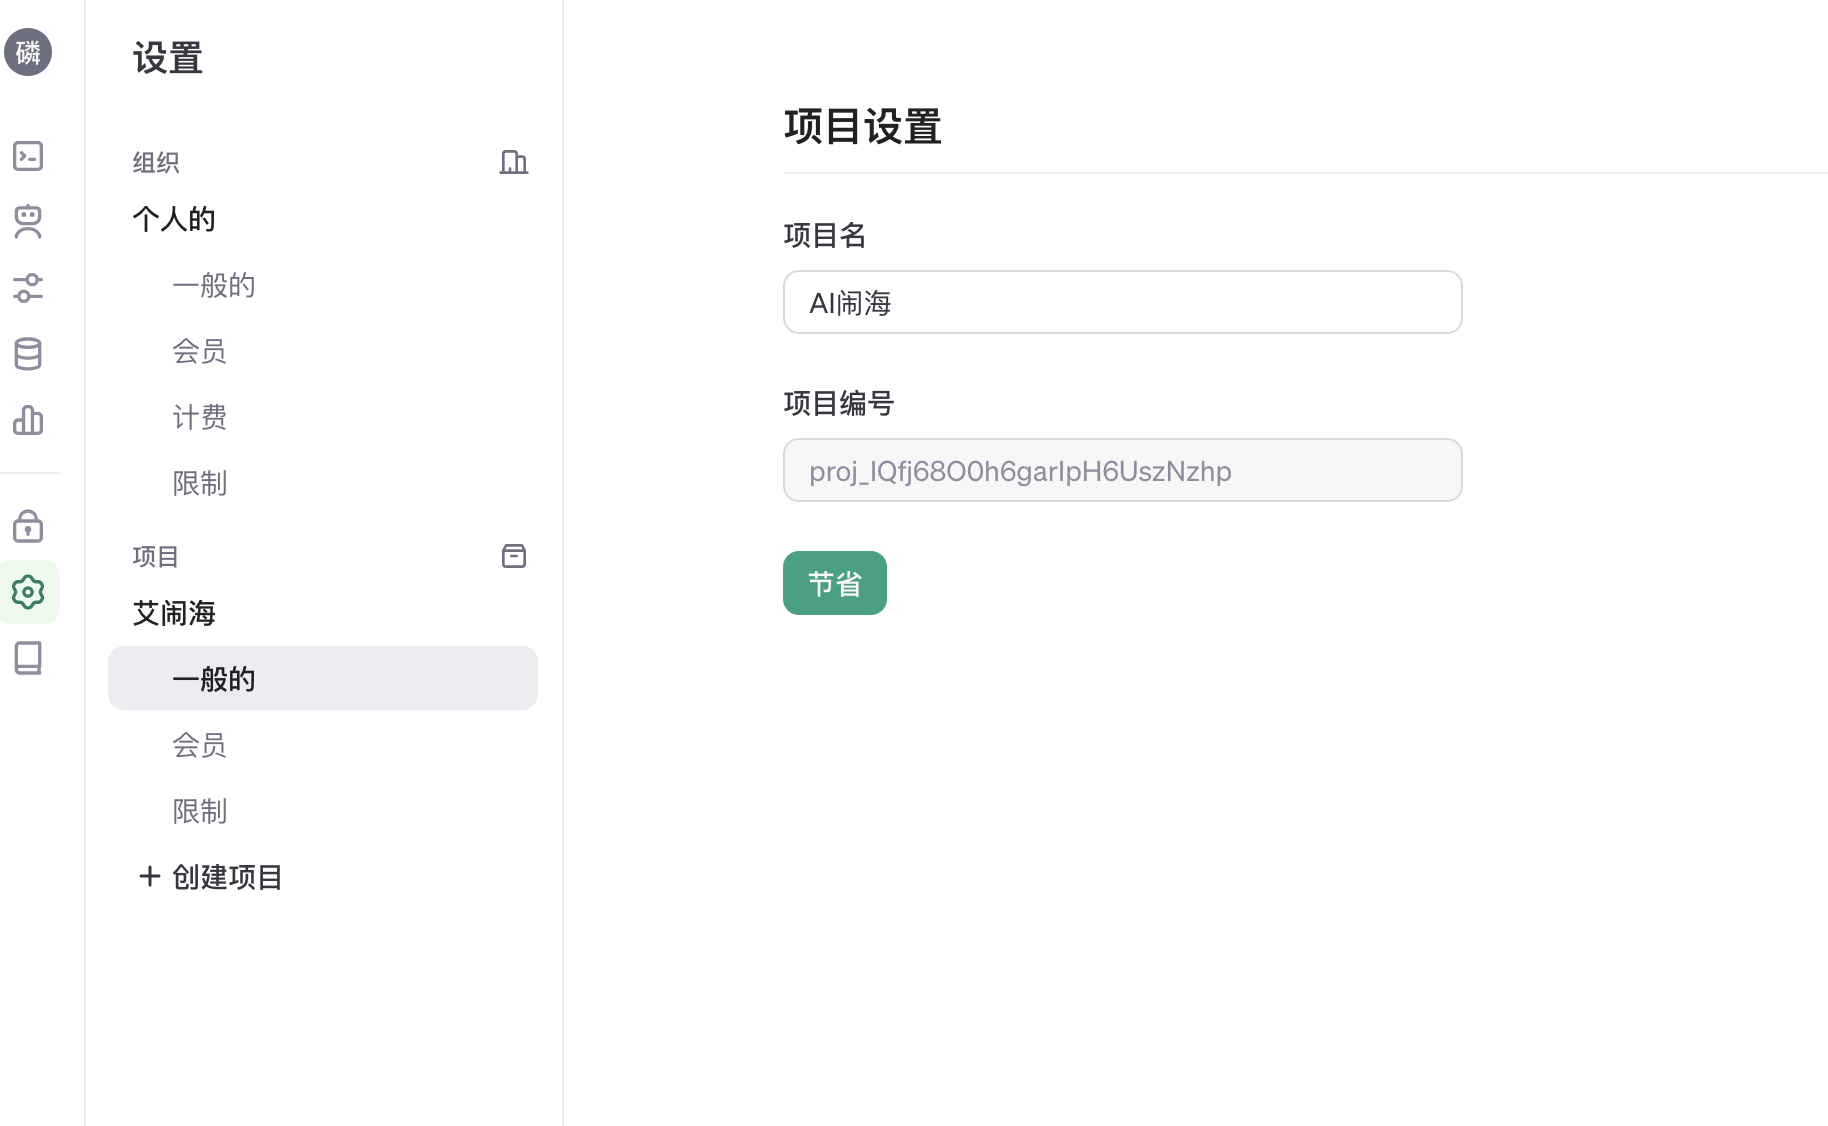1828x1126 pixels.
Task: Select the 艾闹海 project heading
Action: point(174,613)
